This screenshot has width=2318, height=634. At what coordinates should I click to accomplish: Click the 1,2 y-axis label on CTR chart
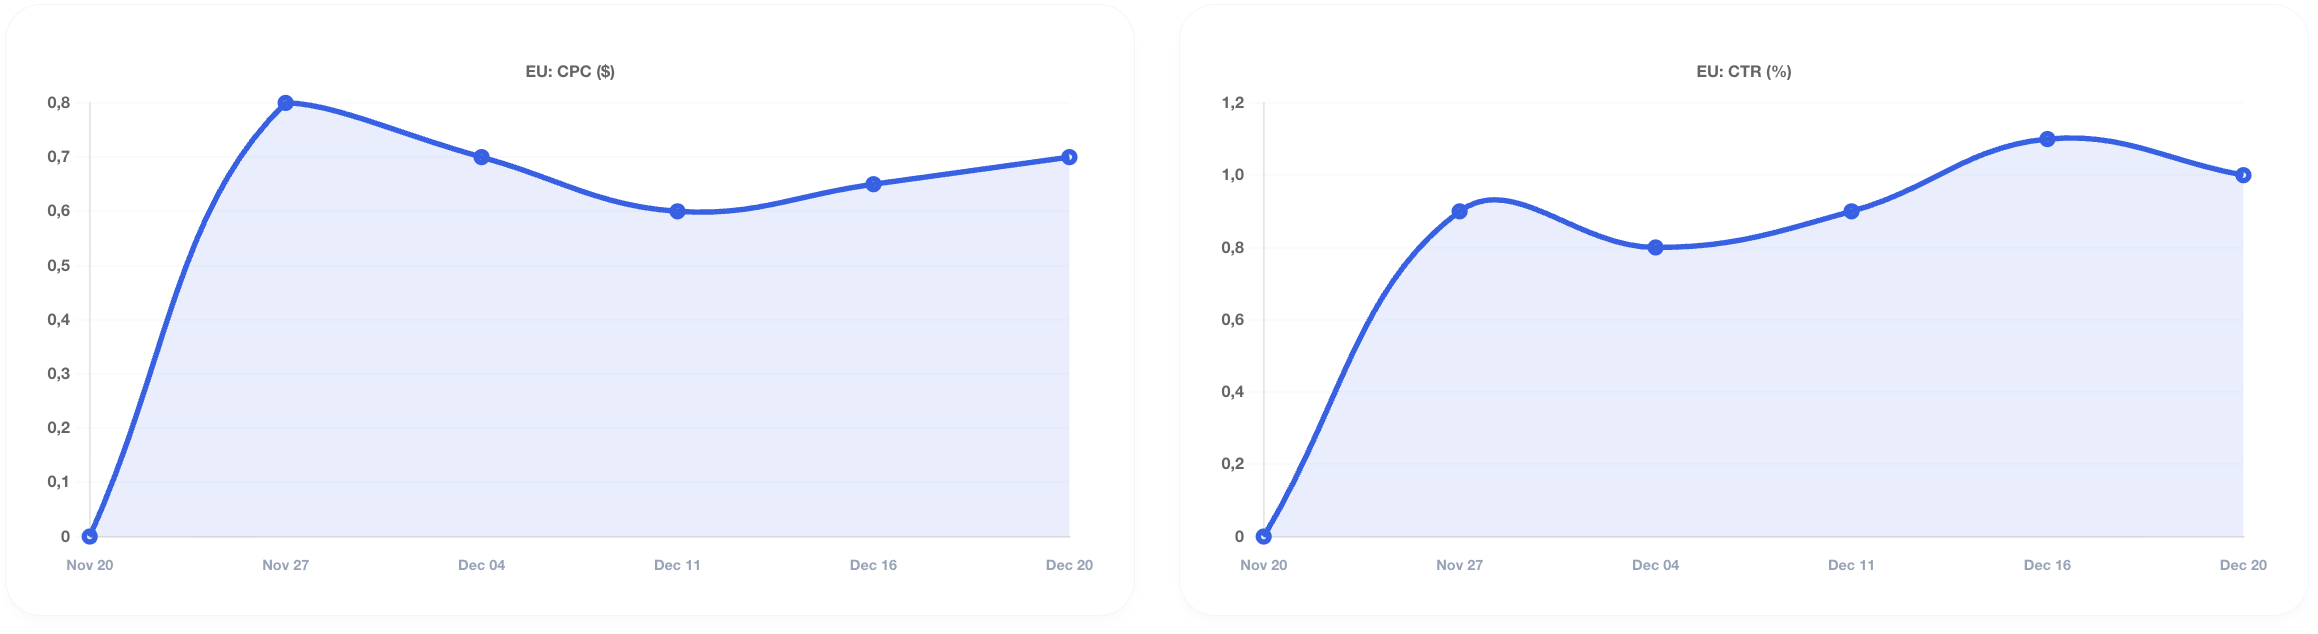point(1233,103)
